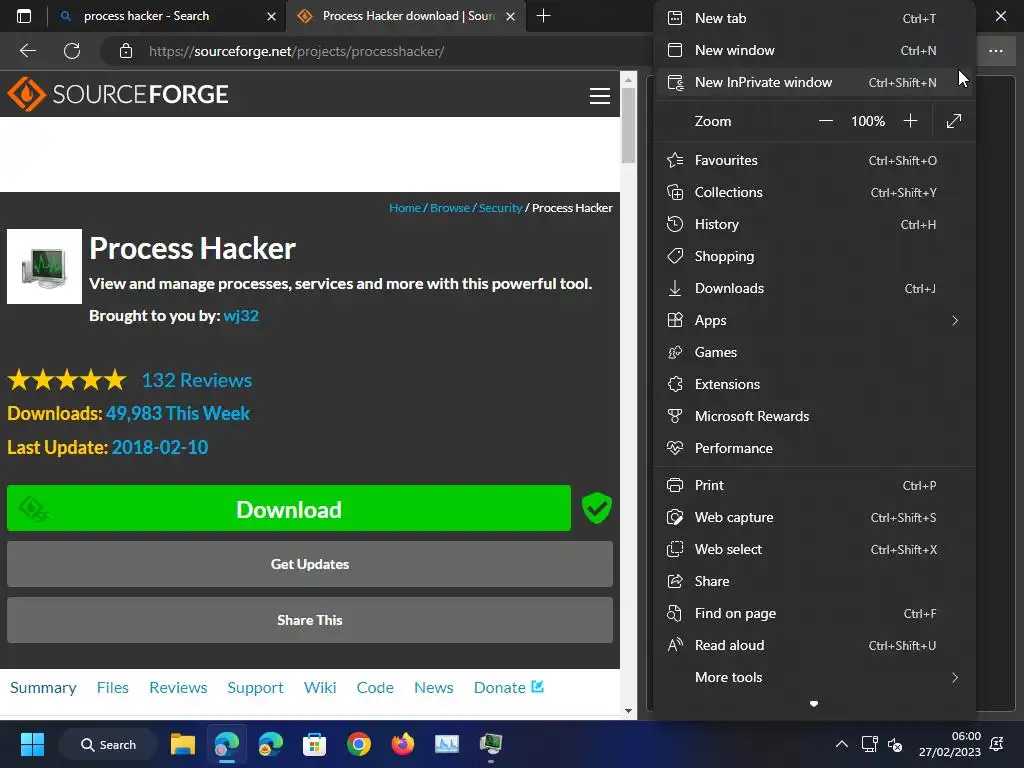Launch Firefox from taskbar

tap(402, 744)
